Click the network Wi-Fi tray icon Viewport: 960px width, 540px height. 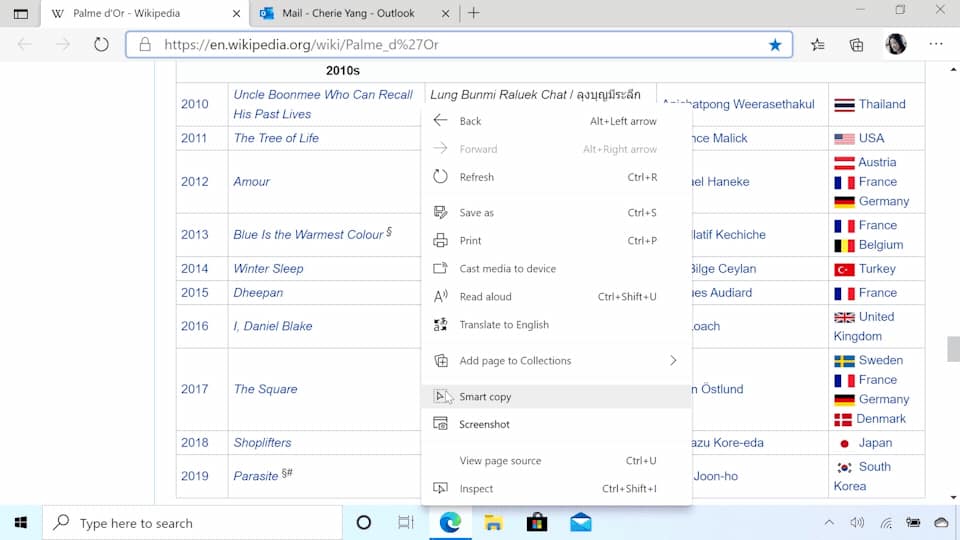point(886,523)
